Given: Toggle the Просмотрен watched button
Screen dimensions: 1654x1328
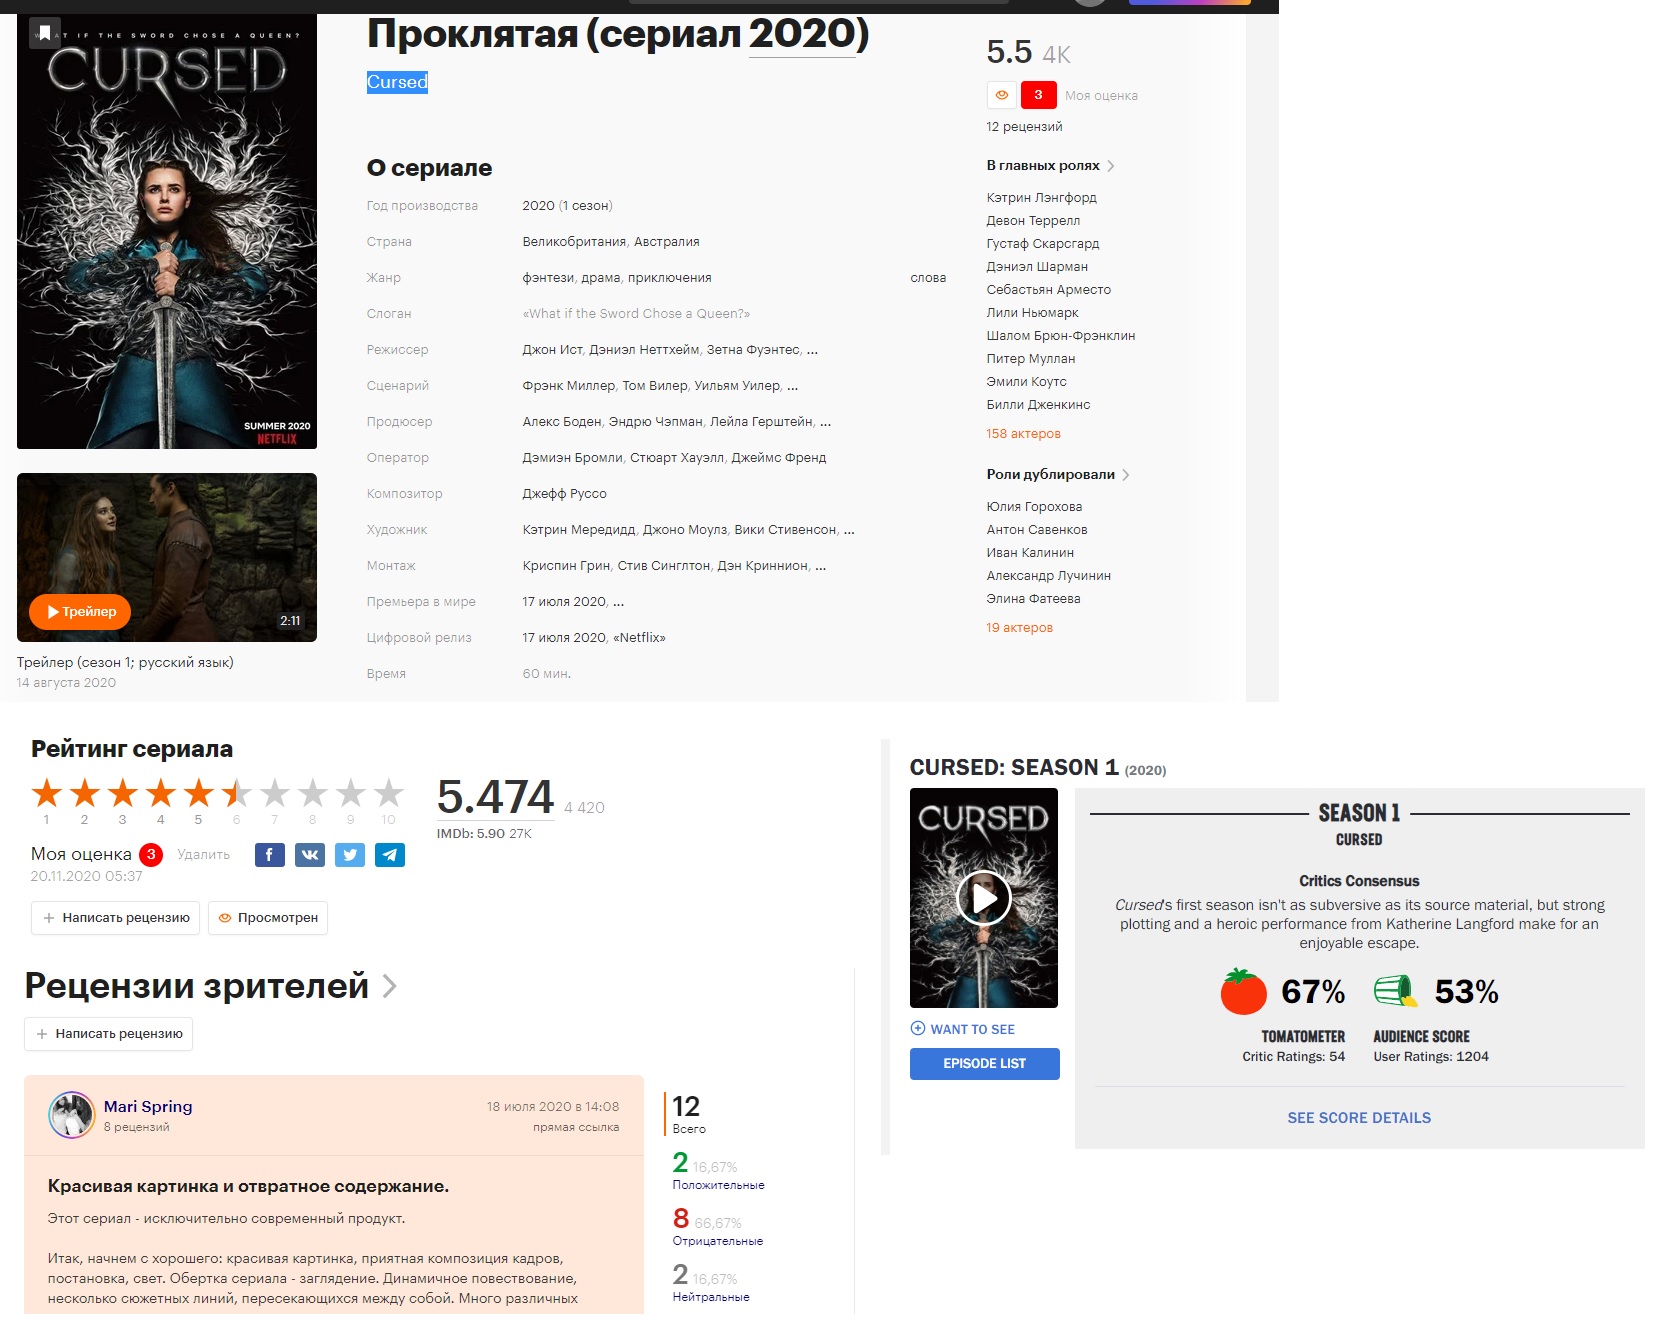Looking at the screenshot, I should point(268,918).
